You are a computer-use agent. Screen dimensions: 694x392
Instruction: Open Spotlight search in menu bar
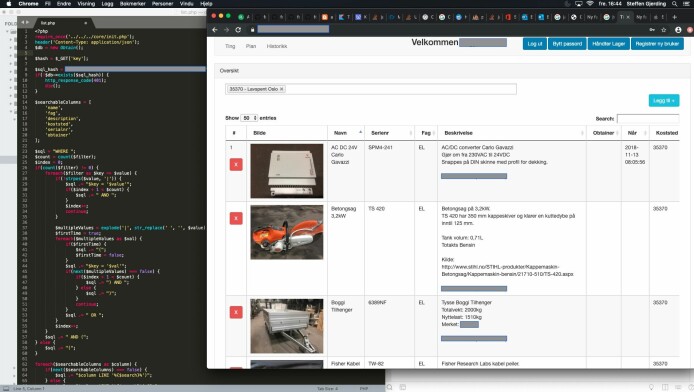click(675, 4)
